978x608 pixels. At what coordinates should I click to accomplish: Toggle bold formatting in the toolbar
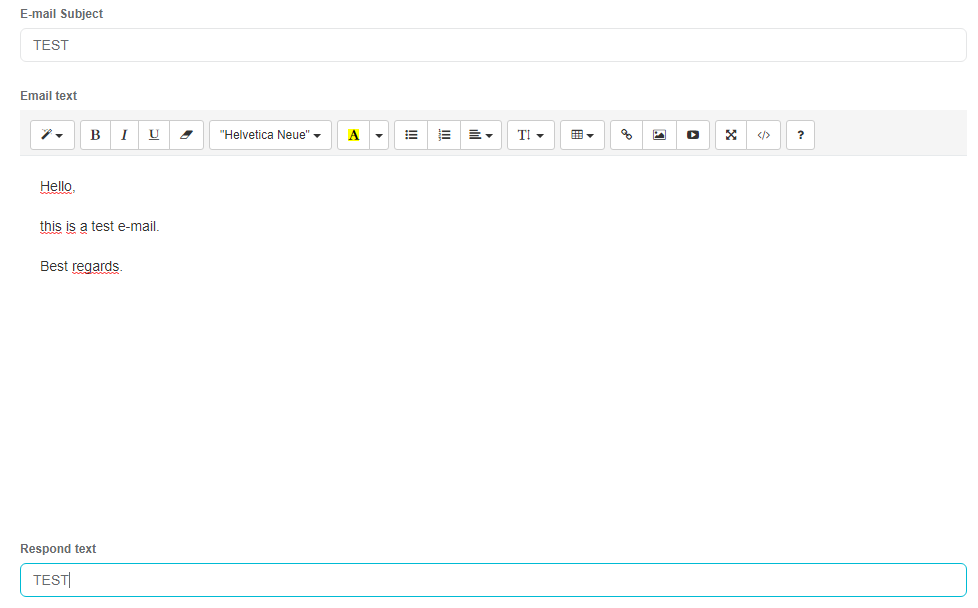95,135
